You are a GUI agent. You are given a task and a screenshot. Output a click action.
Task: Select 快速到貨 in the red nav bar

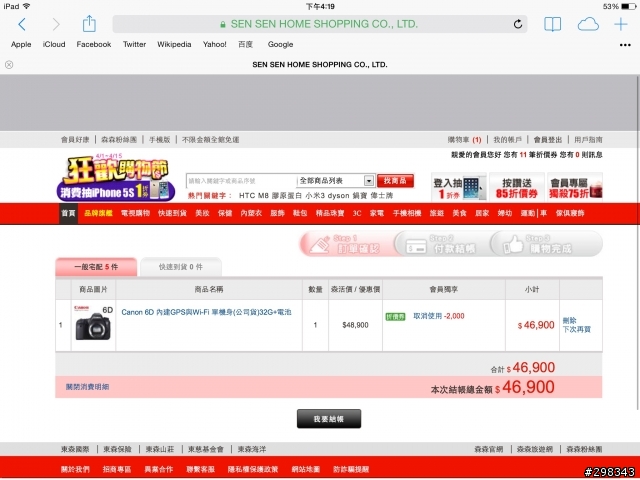[x=172, y=213]
